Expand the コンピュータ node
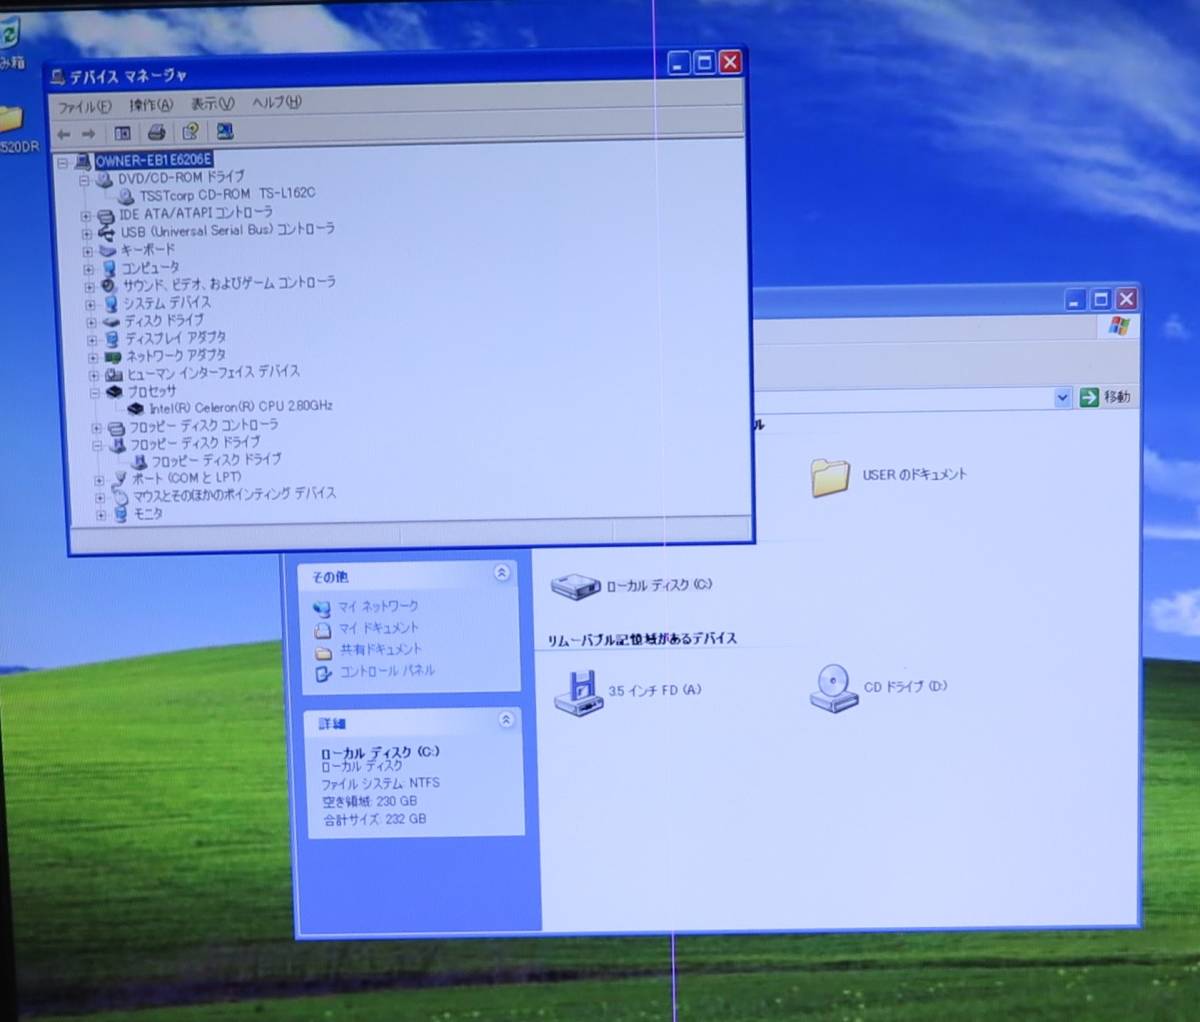This screenshot has height=1022, width=1200. coord(89,270)
